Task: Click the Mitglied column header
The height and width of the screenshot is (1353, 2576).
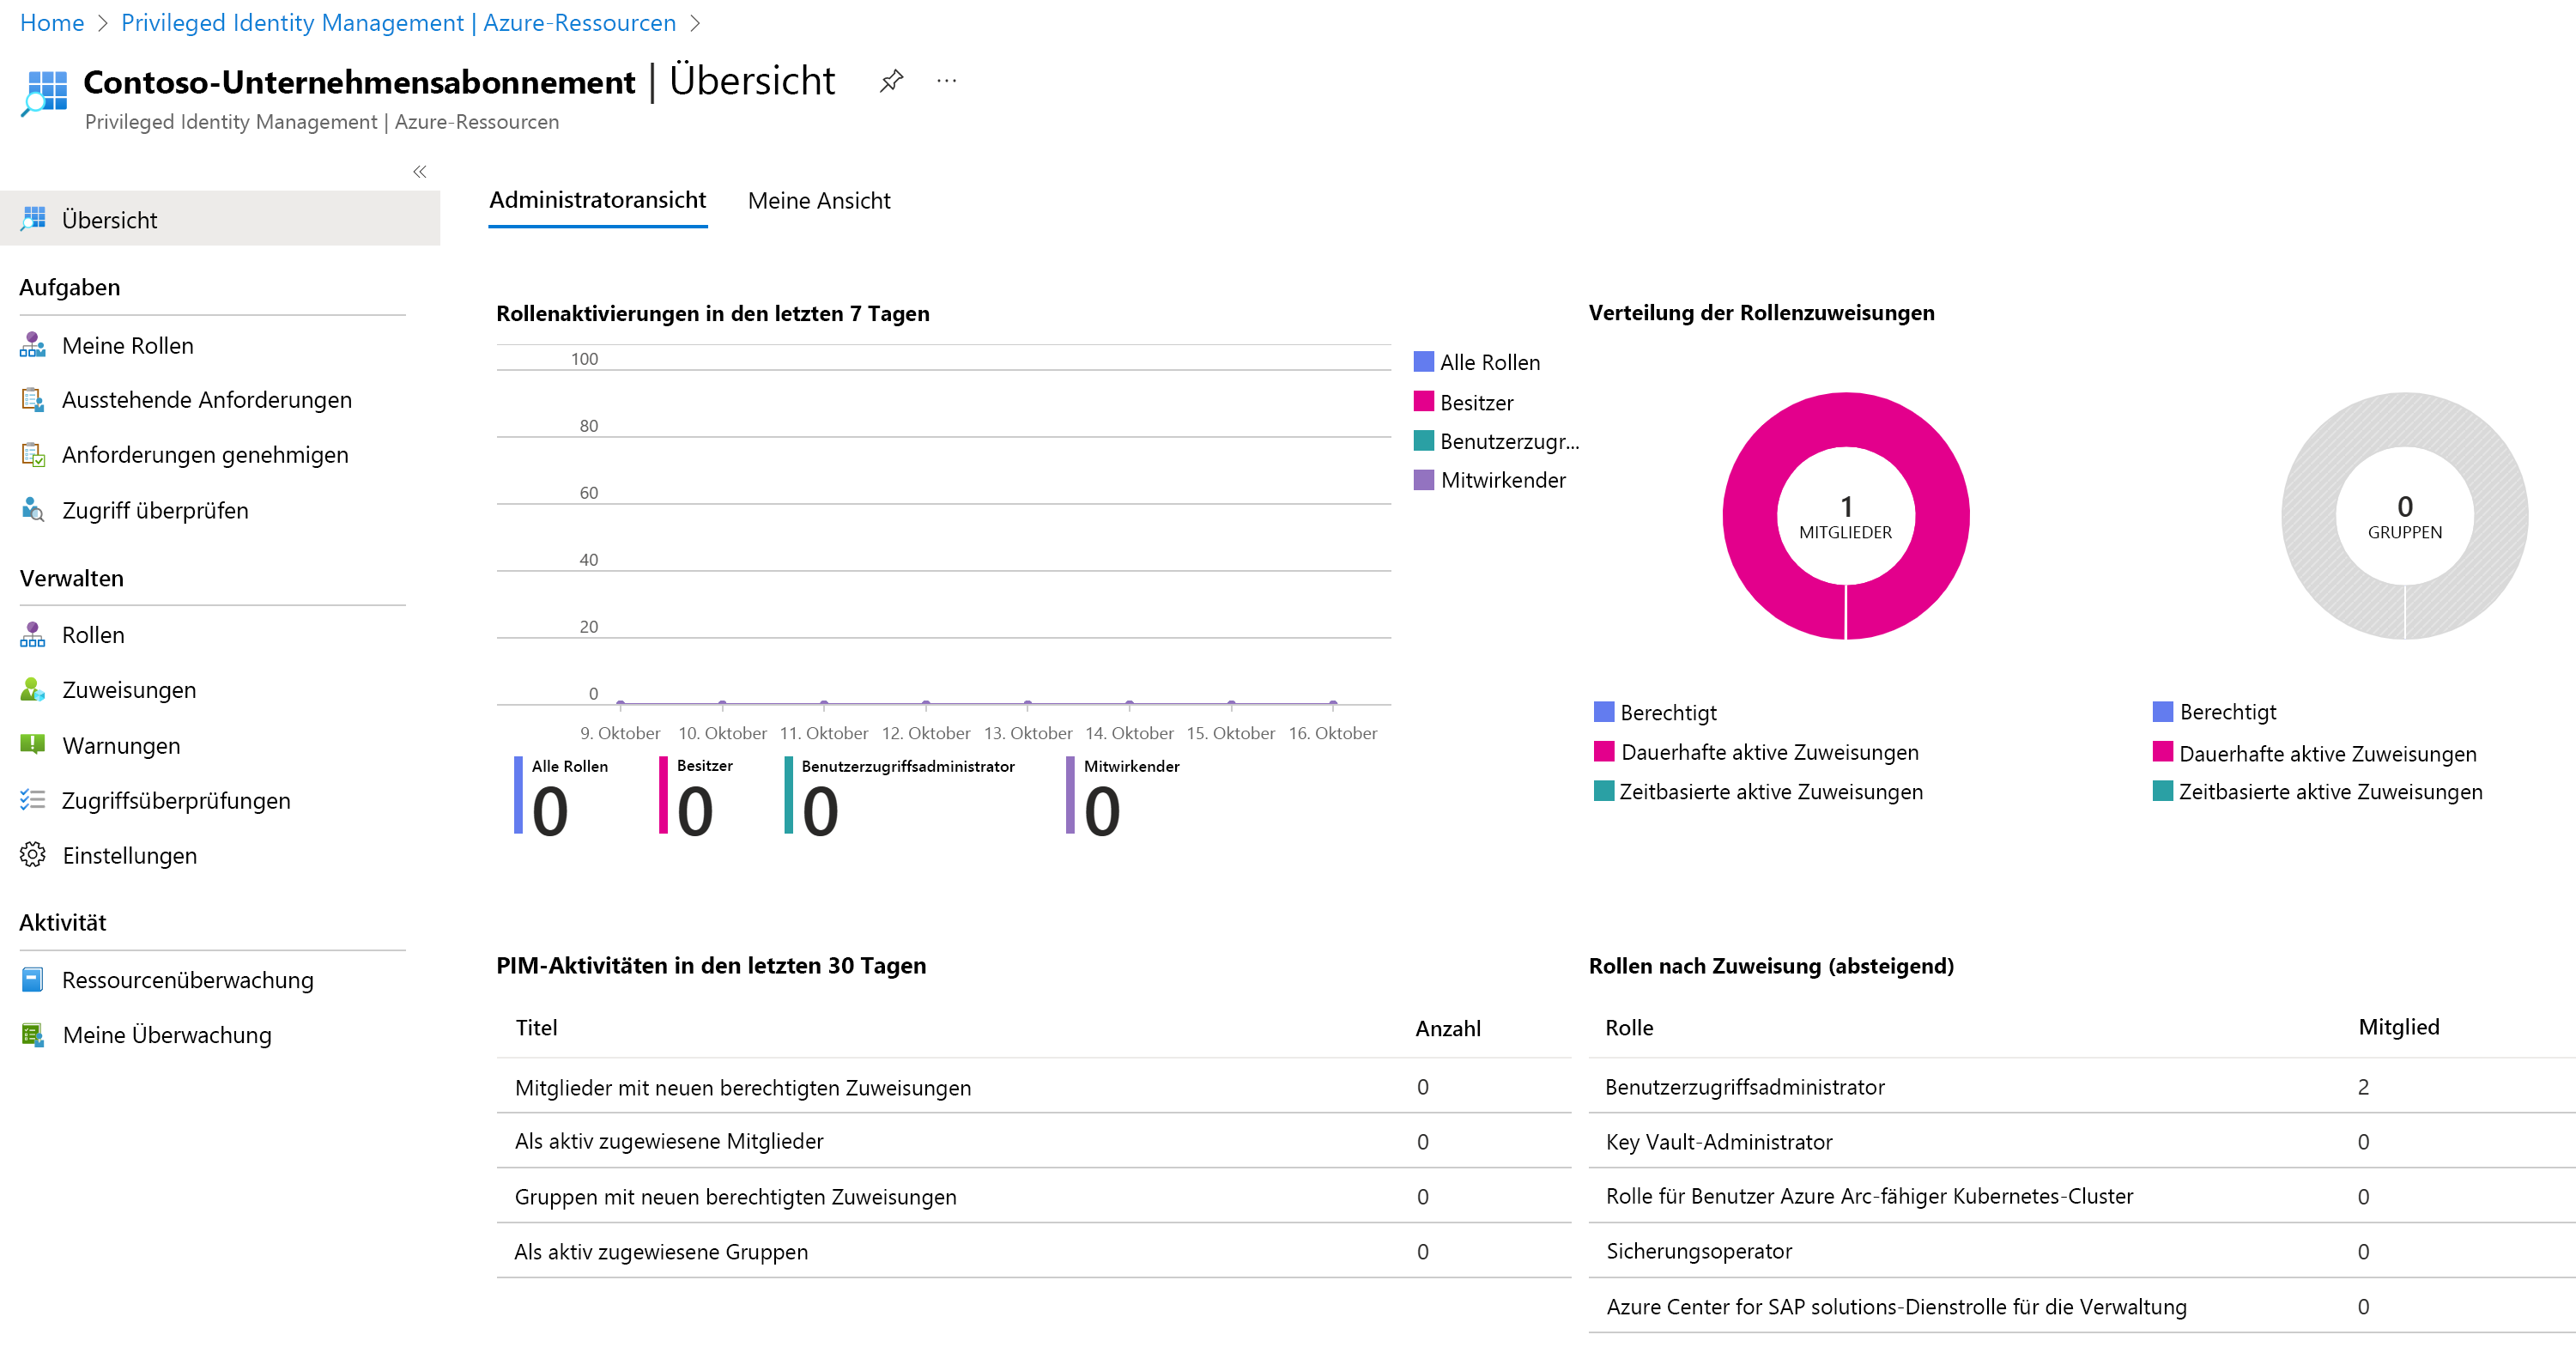Action: [2399, 1027]
